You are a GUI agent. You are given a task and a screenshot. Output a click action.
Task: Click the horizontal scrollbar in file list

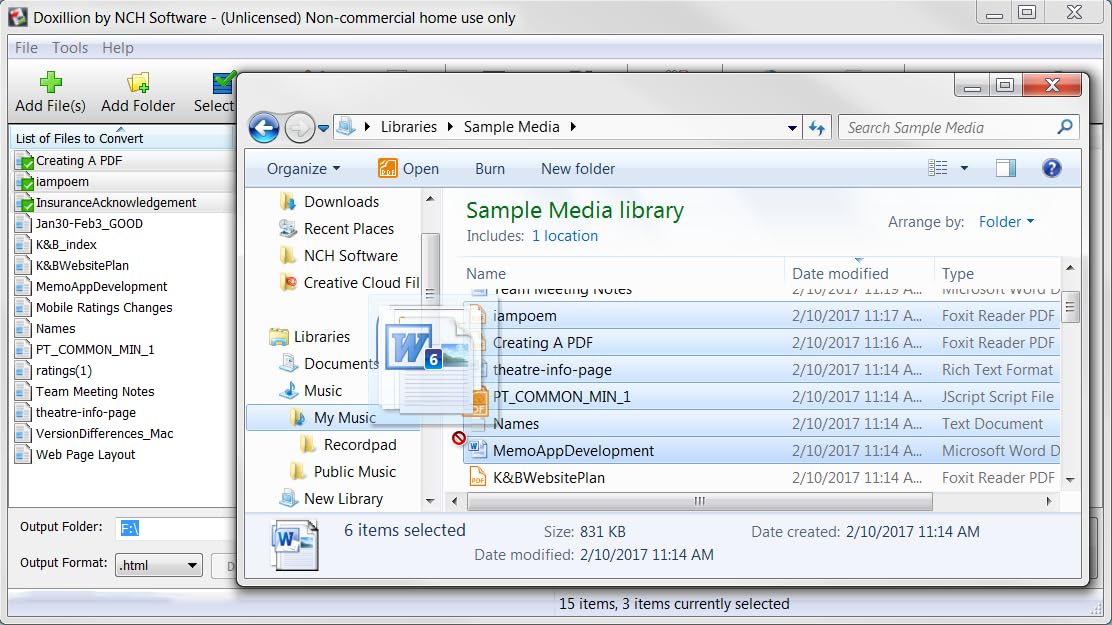pyautogui.click(x=700, y=501)
